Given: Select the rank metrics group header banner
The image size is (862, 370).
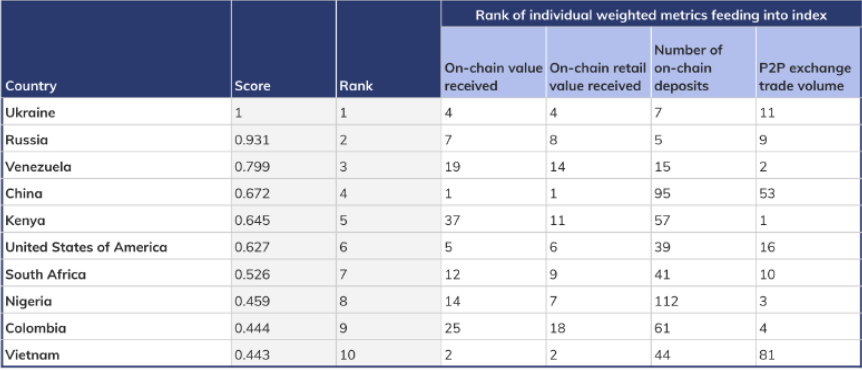Looking at the screenshot, I should [x=651, y=14].
